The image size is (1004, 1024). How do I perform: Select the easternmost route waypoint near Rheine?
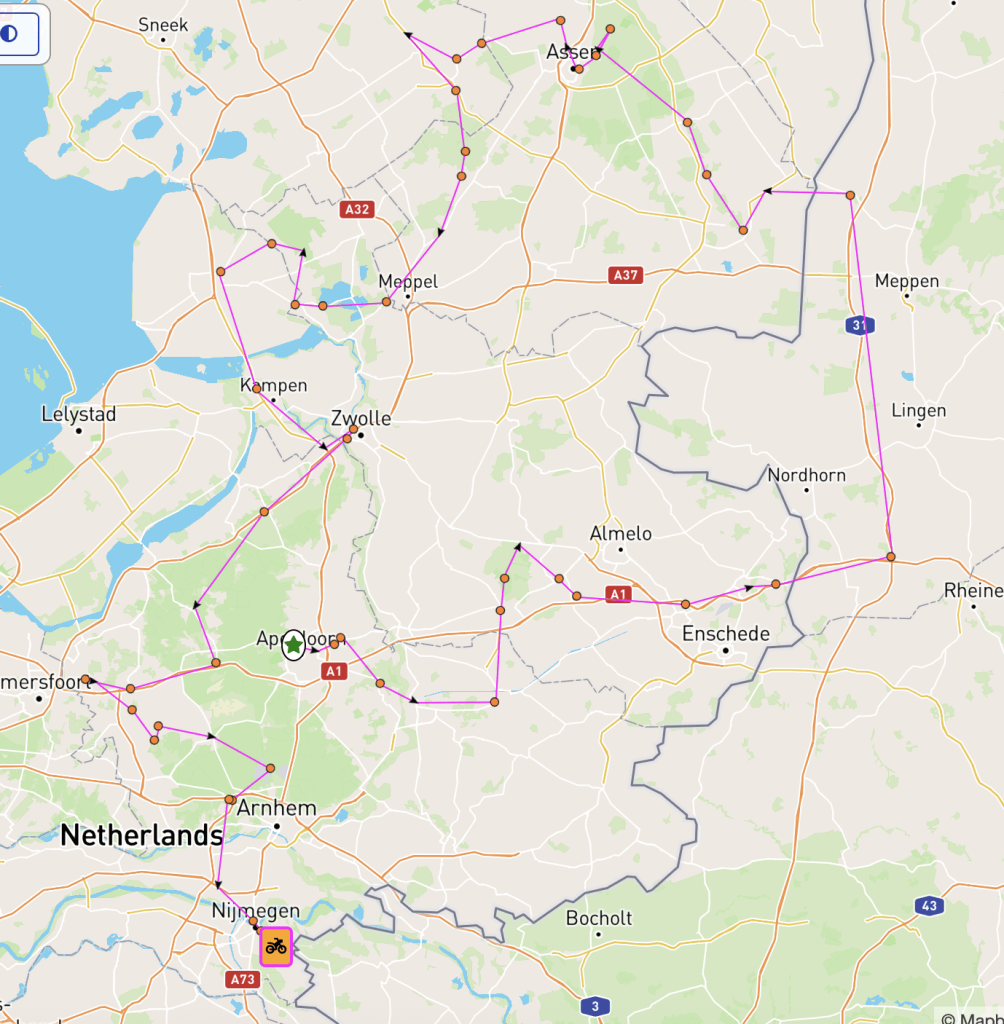pos(891,556)
